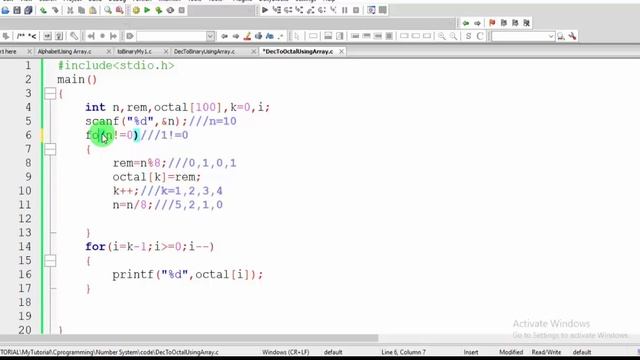This screenshot has height=360, width=640.
Task: Close the DecToOctalUsingArray.c tab
Action: tap(341, 51)
